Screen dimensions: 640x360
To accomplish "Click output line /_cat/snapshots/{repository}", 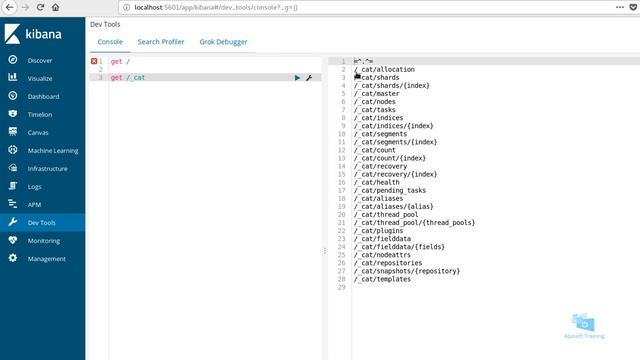I will pyautogui.click(x=407, y=271).
